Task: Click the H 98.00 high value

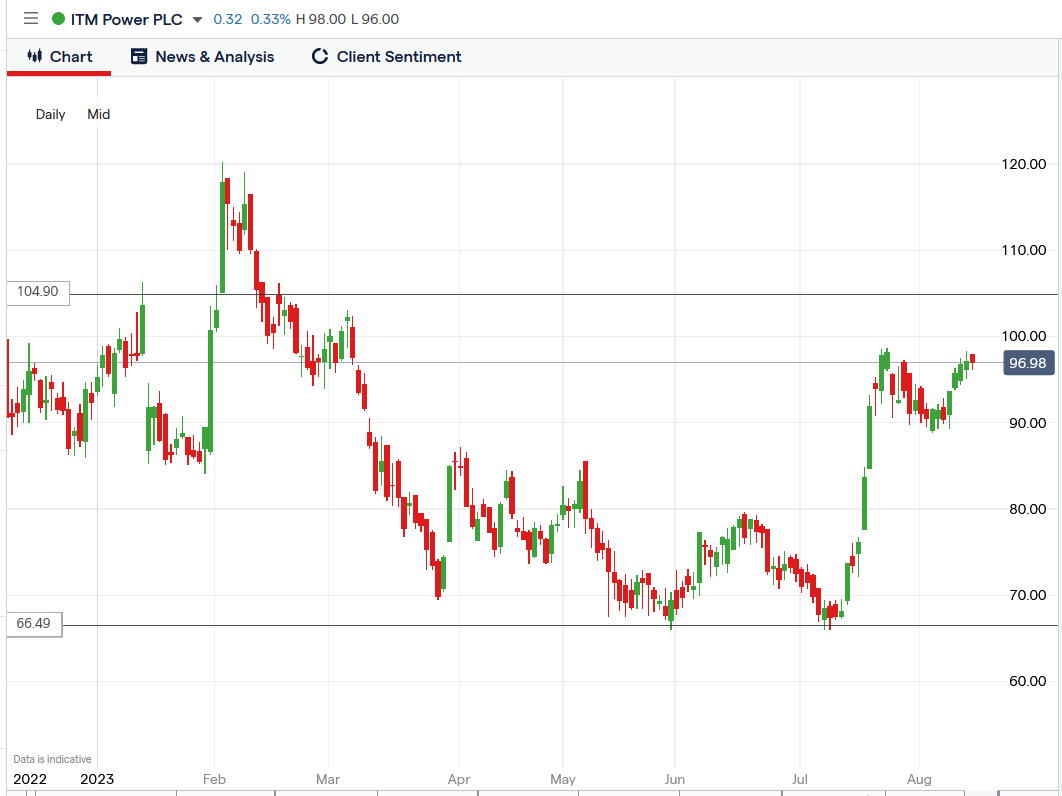Action: pyautogui.click(x=320, y=20)
